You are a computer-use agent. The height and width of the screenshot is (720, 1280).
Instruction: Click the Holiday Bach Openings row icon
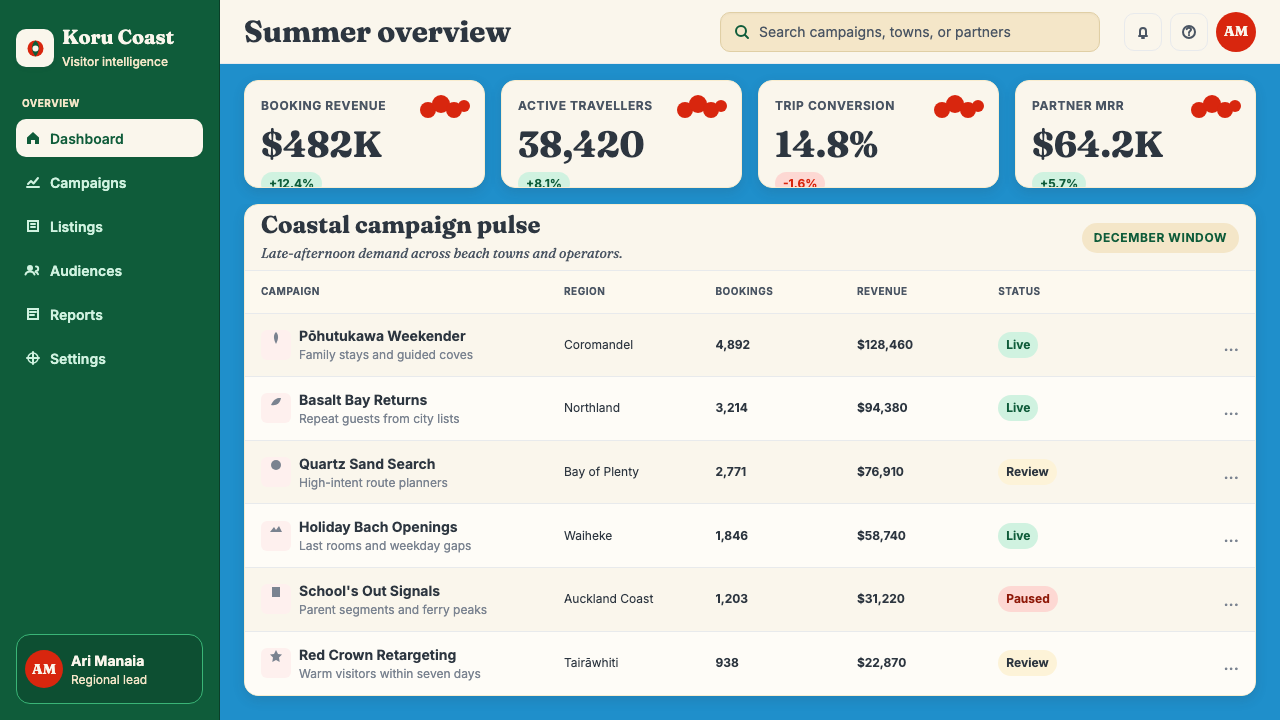click(x=276, y=535)
